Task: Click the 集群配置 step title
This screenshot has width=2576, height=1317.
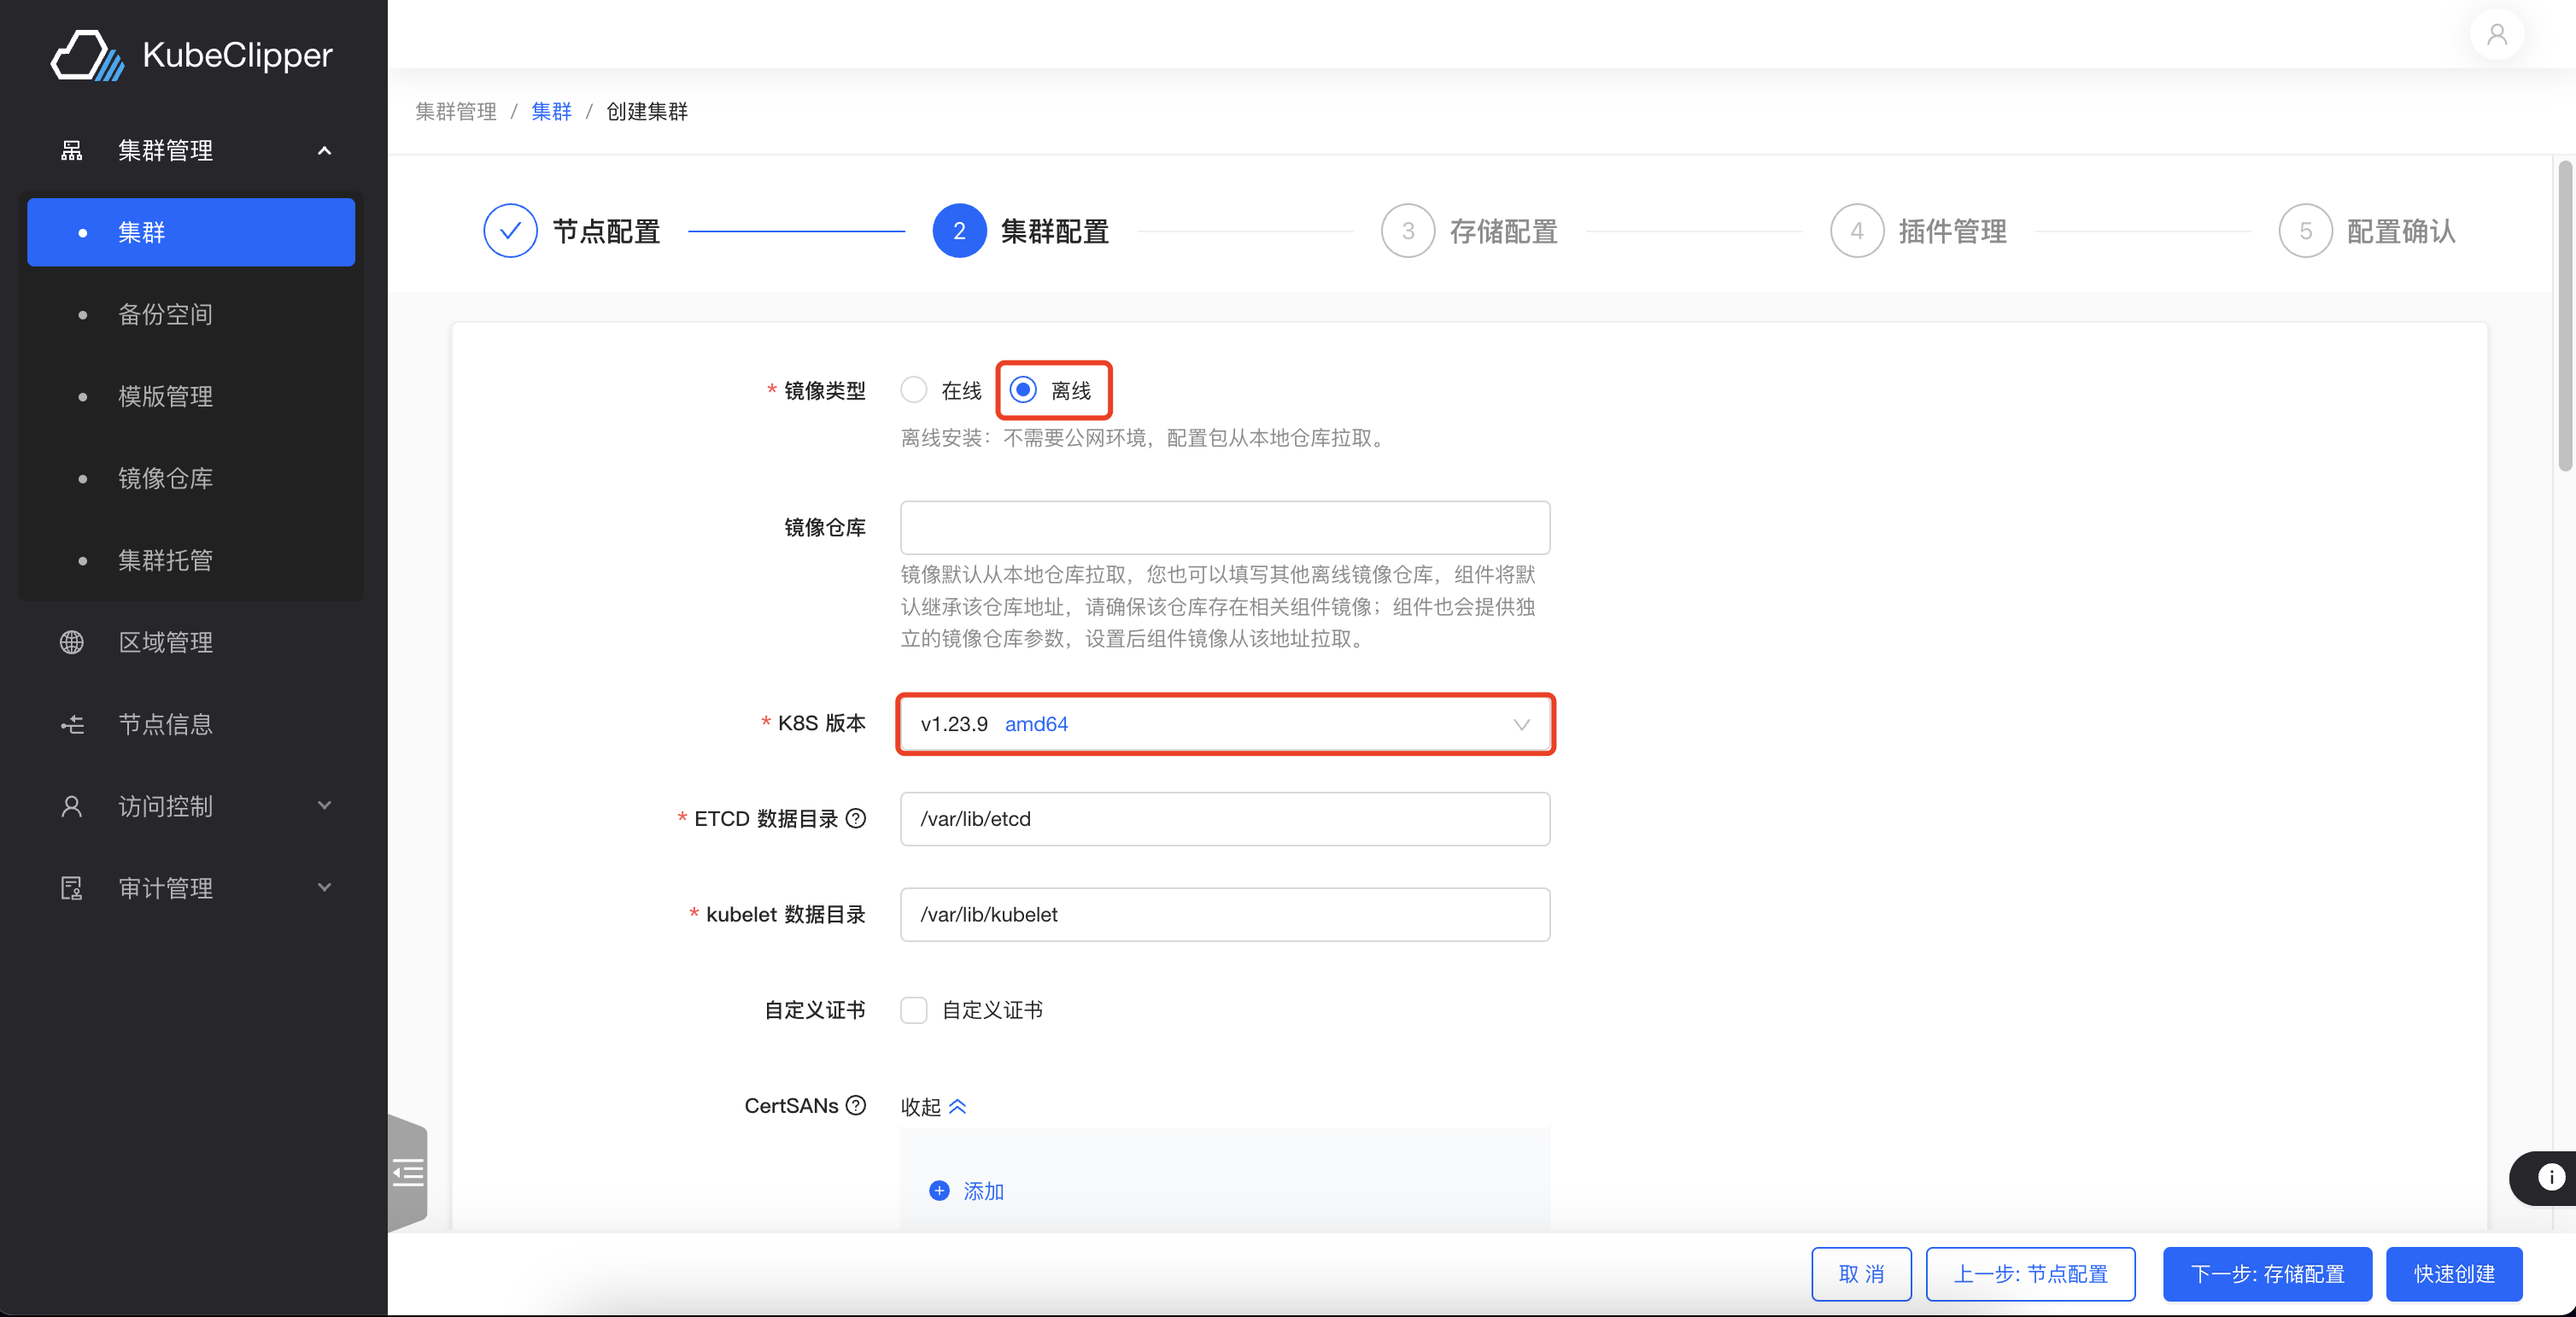Action: (x=1055, y=231)
